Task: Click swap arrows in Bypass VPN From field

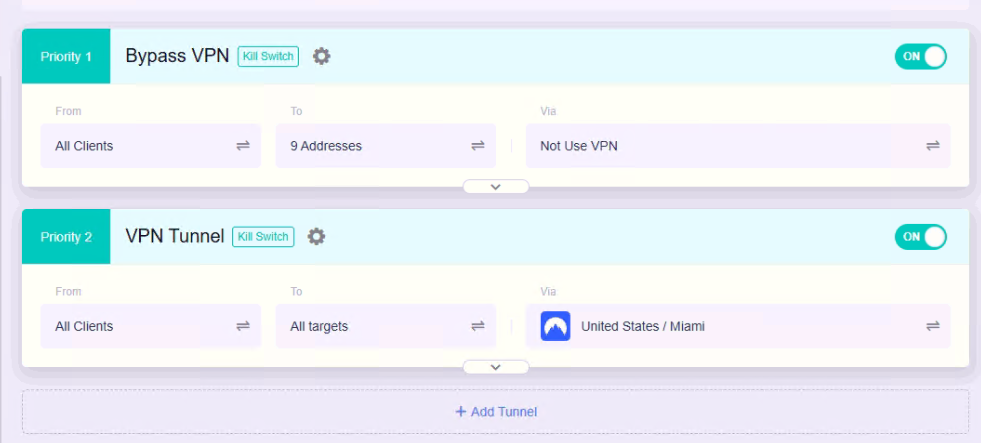Action: (x=243, y=146)
